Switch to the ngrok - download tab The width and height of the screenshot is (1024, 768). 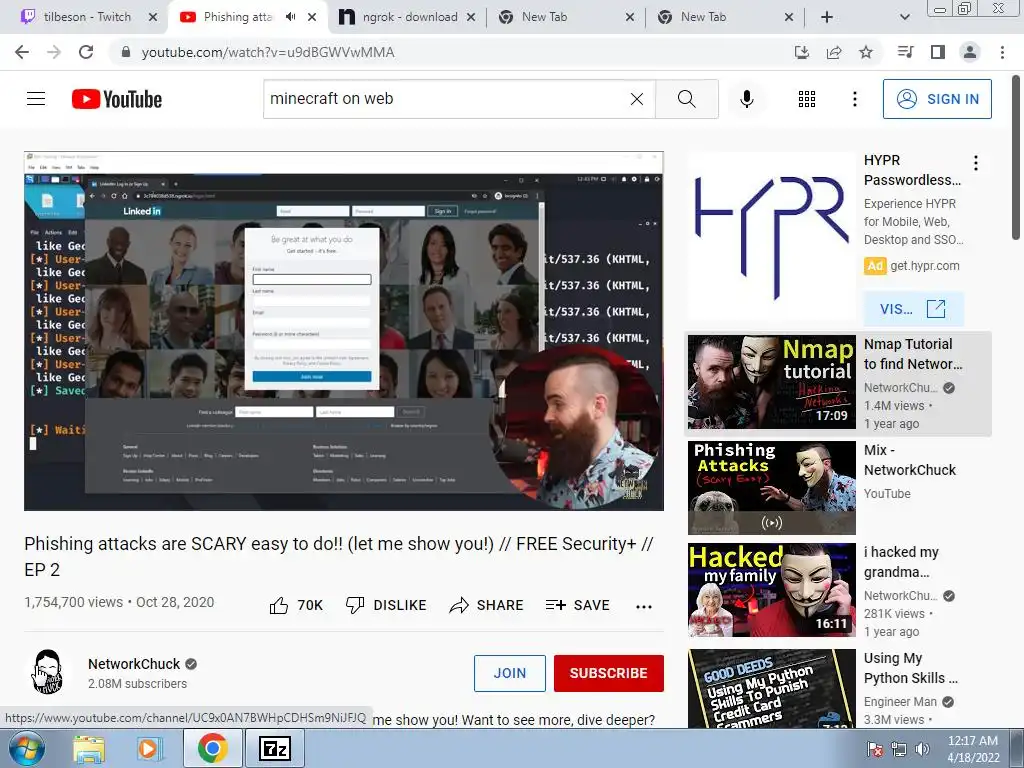tap(409, 17)
